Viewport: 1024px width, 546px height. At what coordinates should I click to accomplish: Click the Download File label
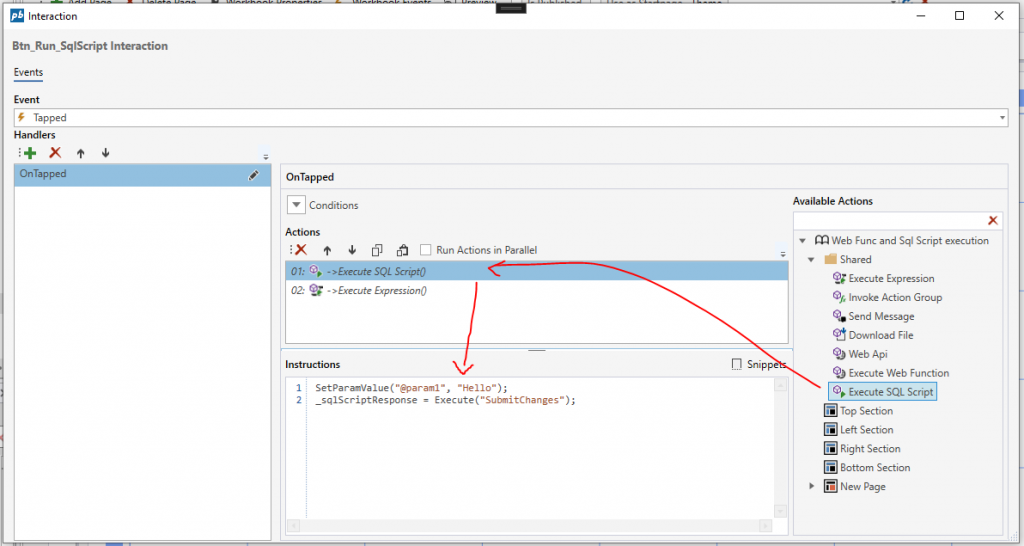click(x=881, y=335)
